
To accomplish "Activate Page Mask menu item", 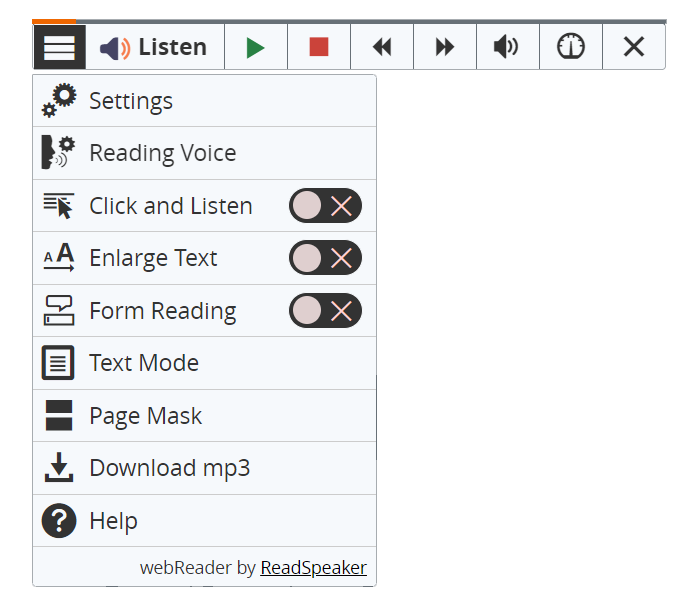I will 204,416.
